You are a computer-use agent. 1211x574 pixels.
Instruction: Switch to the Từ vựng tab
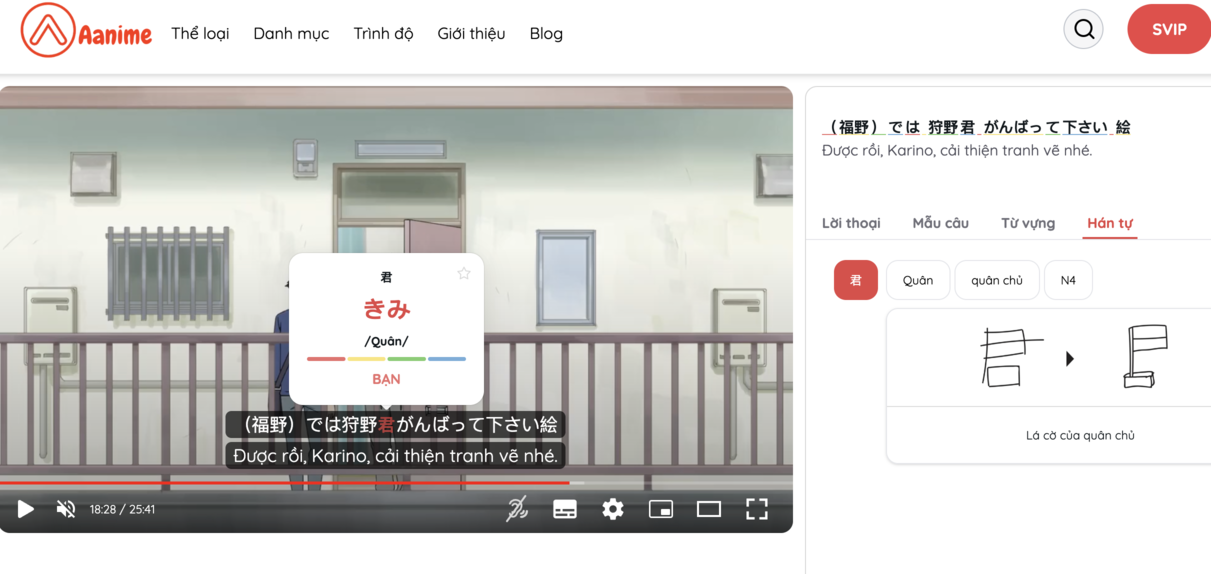1028,223
